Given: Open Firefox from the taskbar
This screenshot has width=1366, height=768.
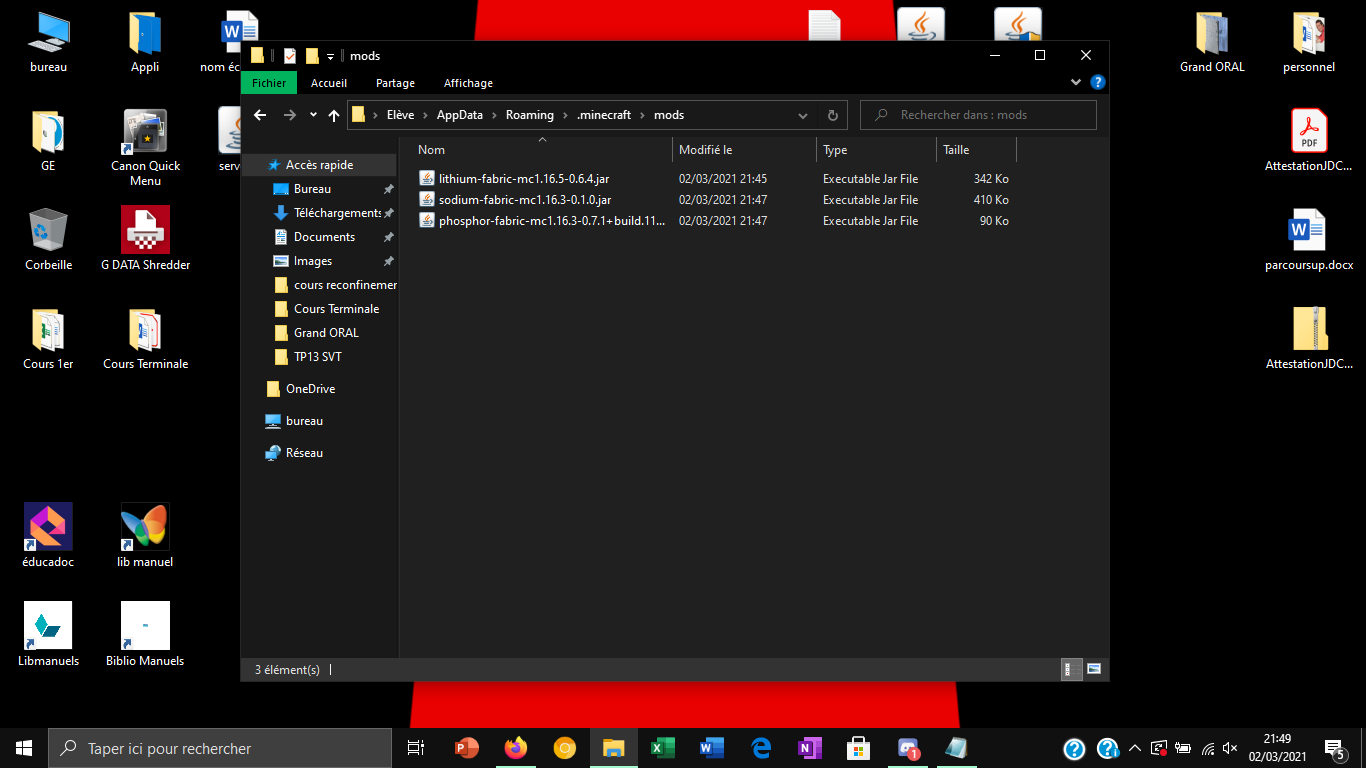Looking at the screenshot, I should 516,748.
